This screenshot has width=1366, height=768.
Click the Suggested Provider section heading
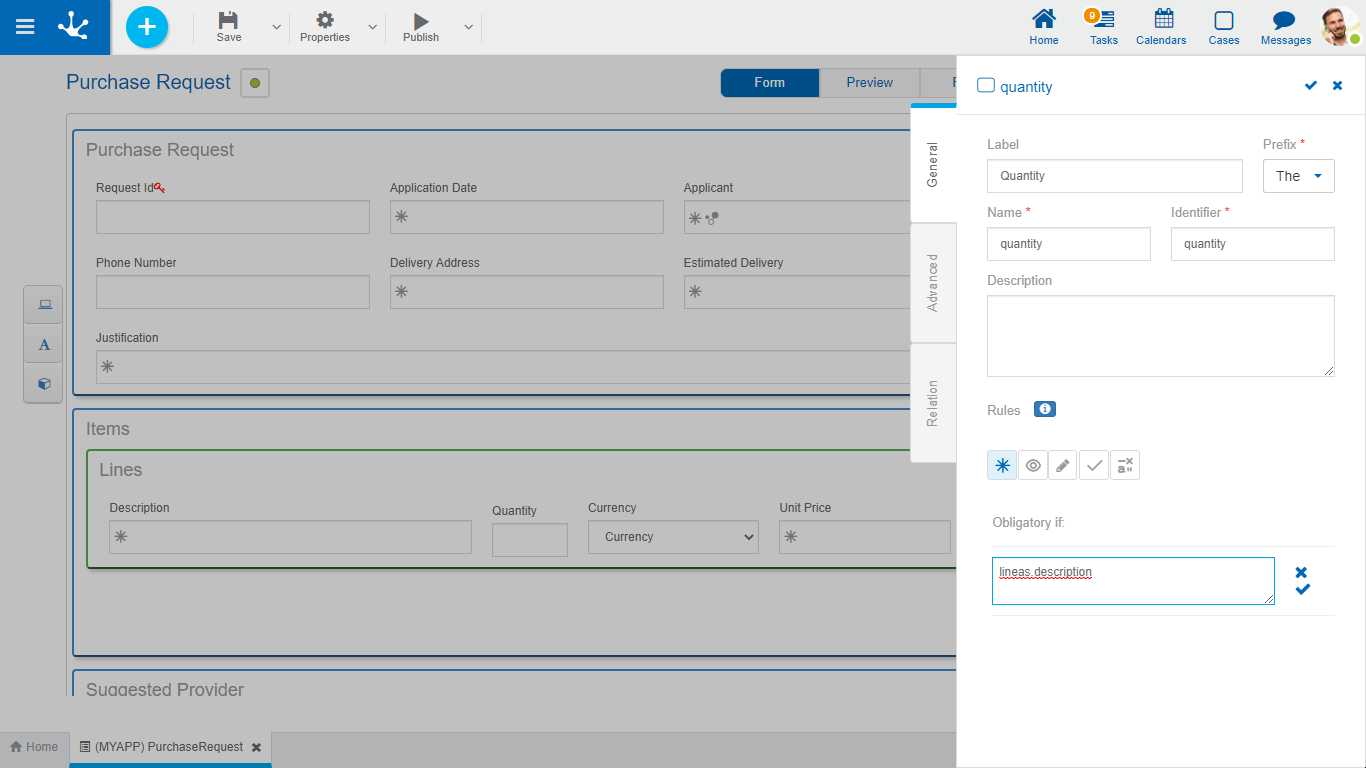[165, 688]
